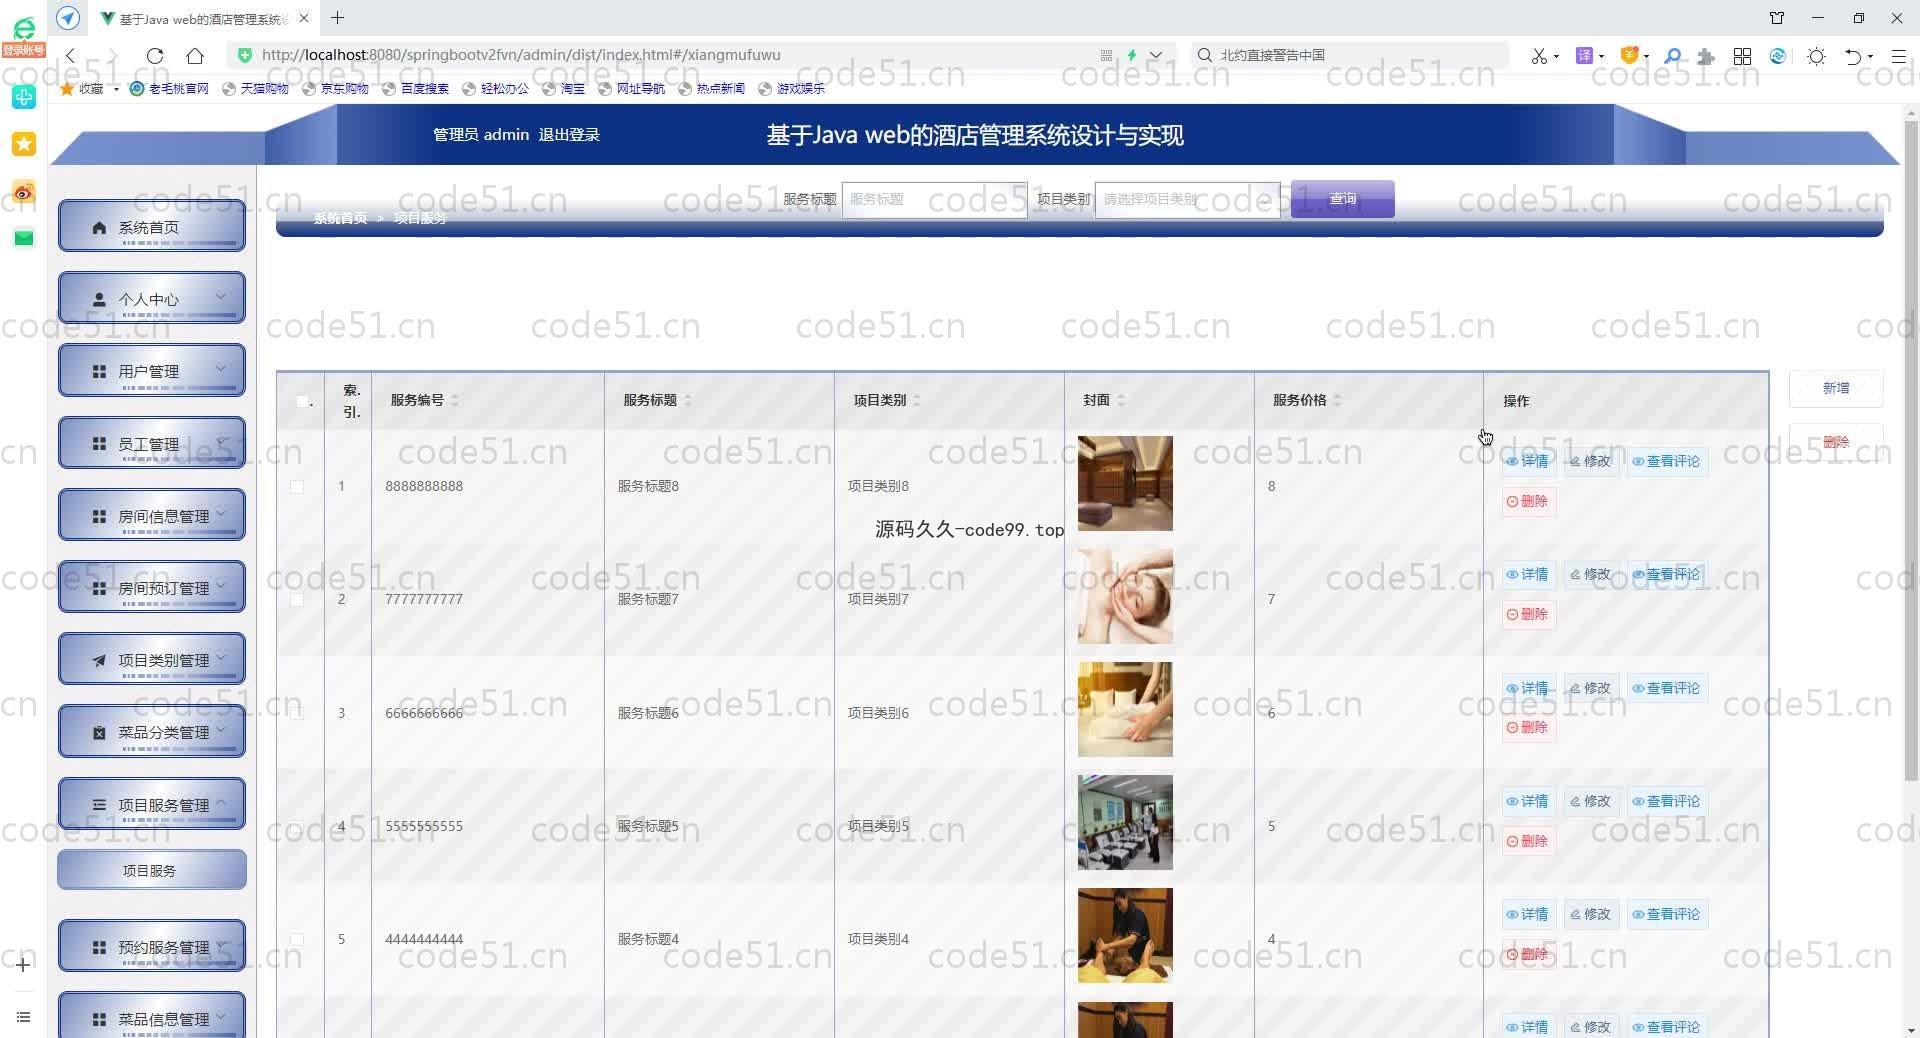Sort by 服务价格 column arrows
This screenshot has width=1920, height=1038.
tap(1337, 400)
